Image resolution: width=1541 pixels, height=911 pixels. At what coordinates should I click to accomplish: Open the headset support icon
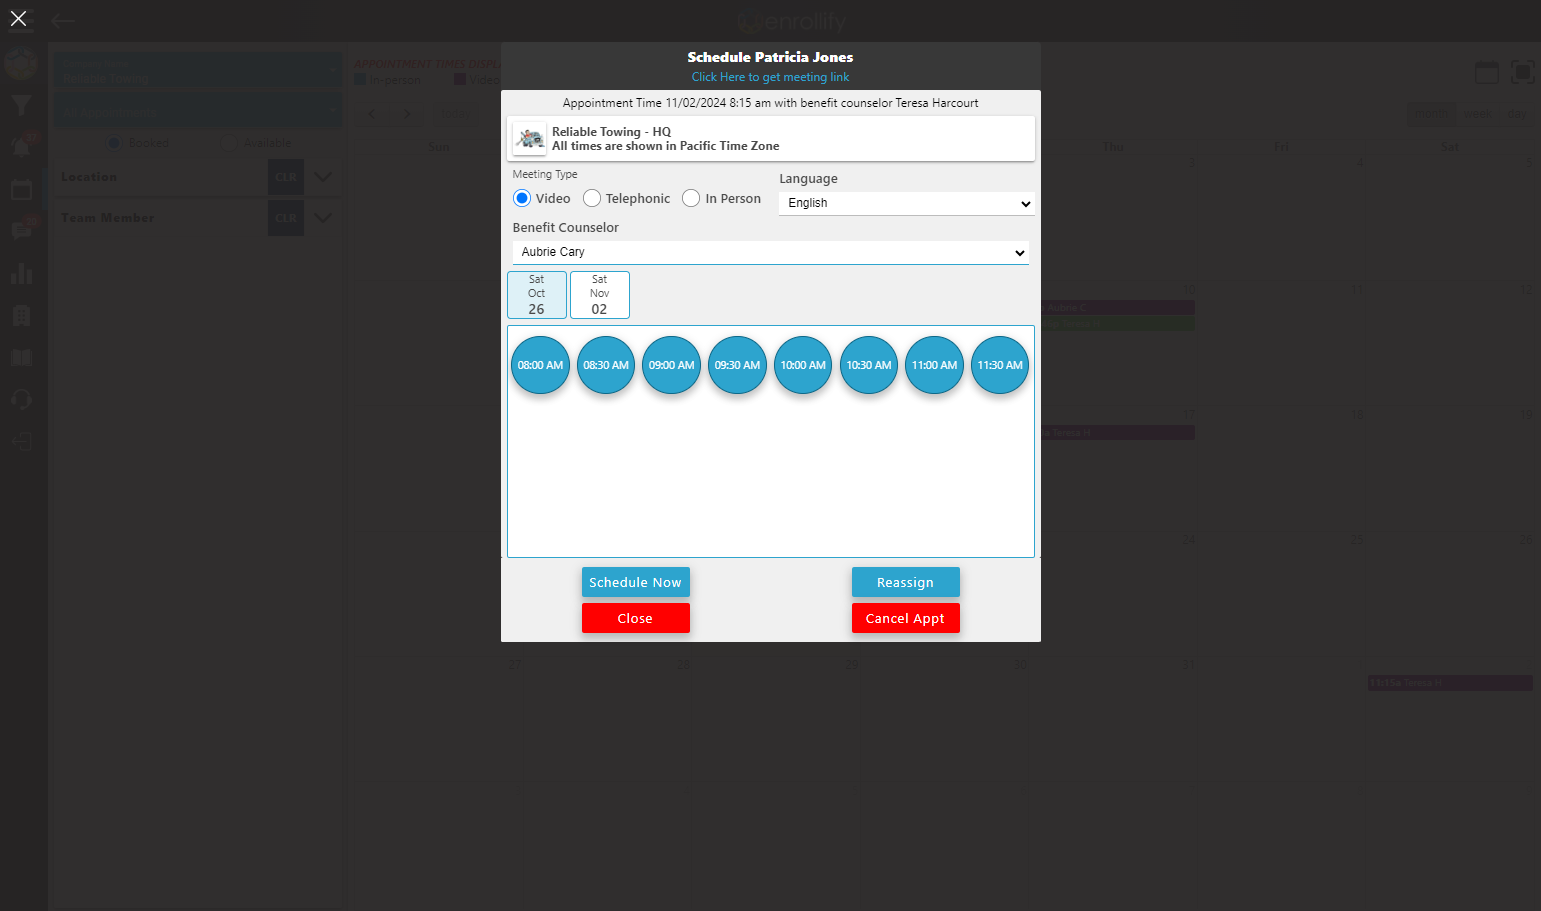tap(21, 400)
